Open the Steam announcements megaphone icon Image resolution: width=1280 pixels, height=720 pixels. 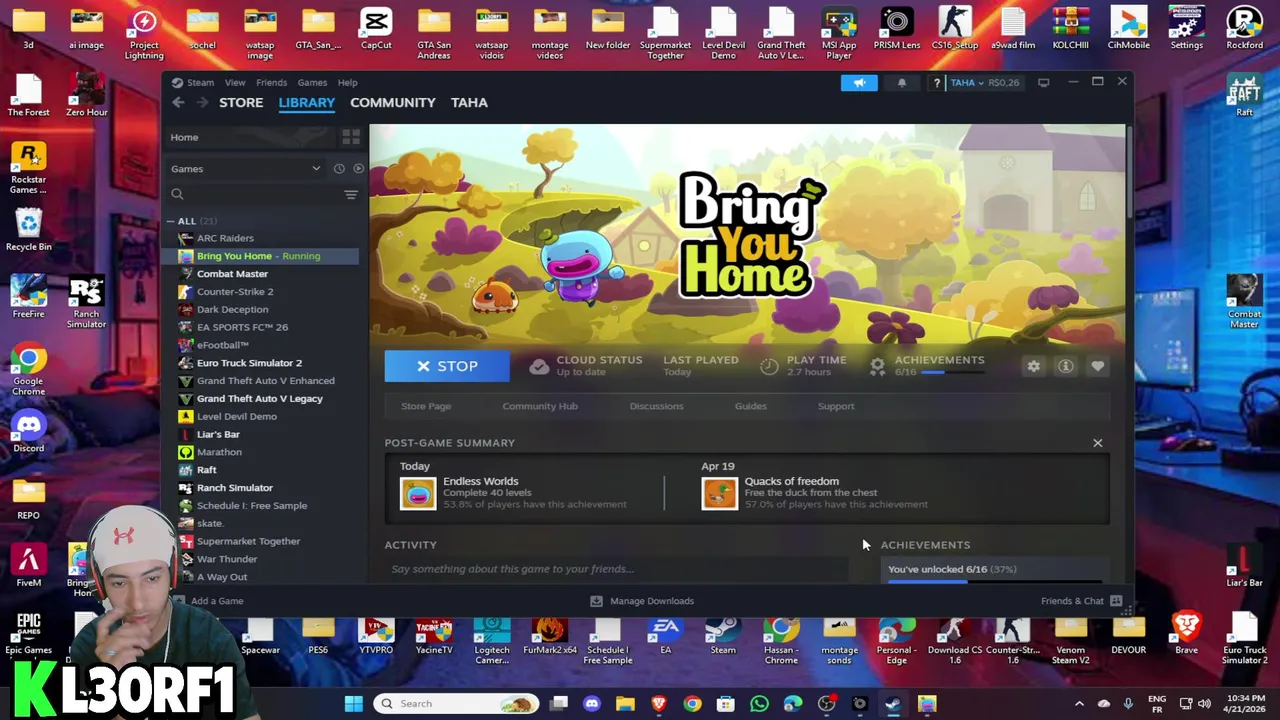point(859,83)
